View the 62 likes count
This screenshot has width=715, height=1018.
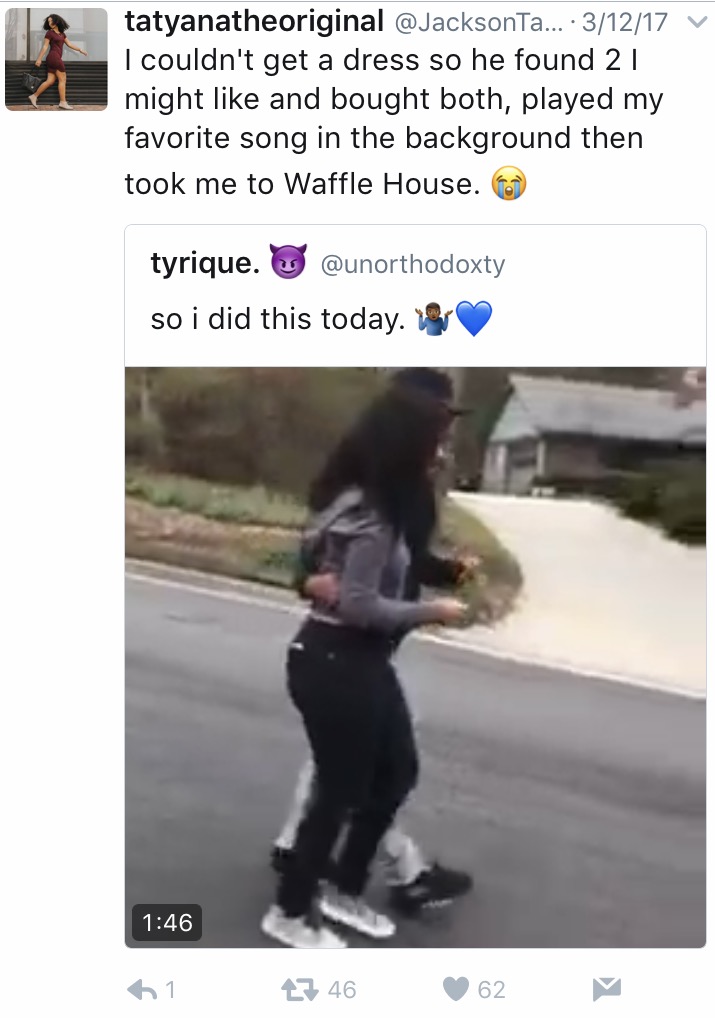tap(491, 989)
